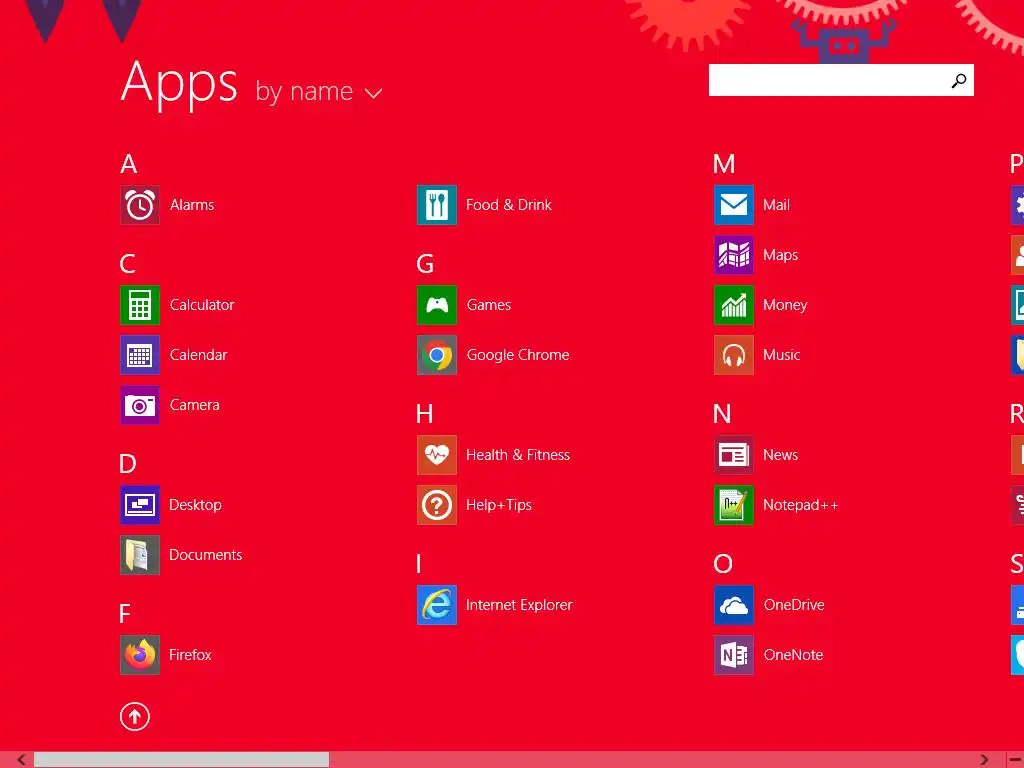Open the Desktop tile icon
Viewport: 1024px width, 768px height.
point(140,505)
